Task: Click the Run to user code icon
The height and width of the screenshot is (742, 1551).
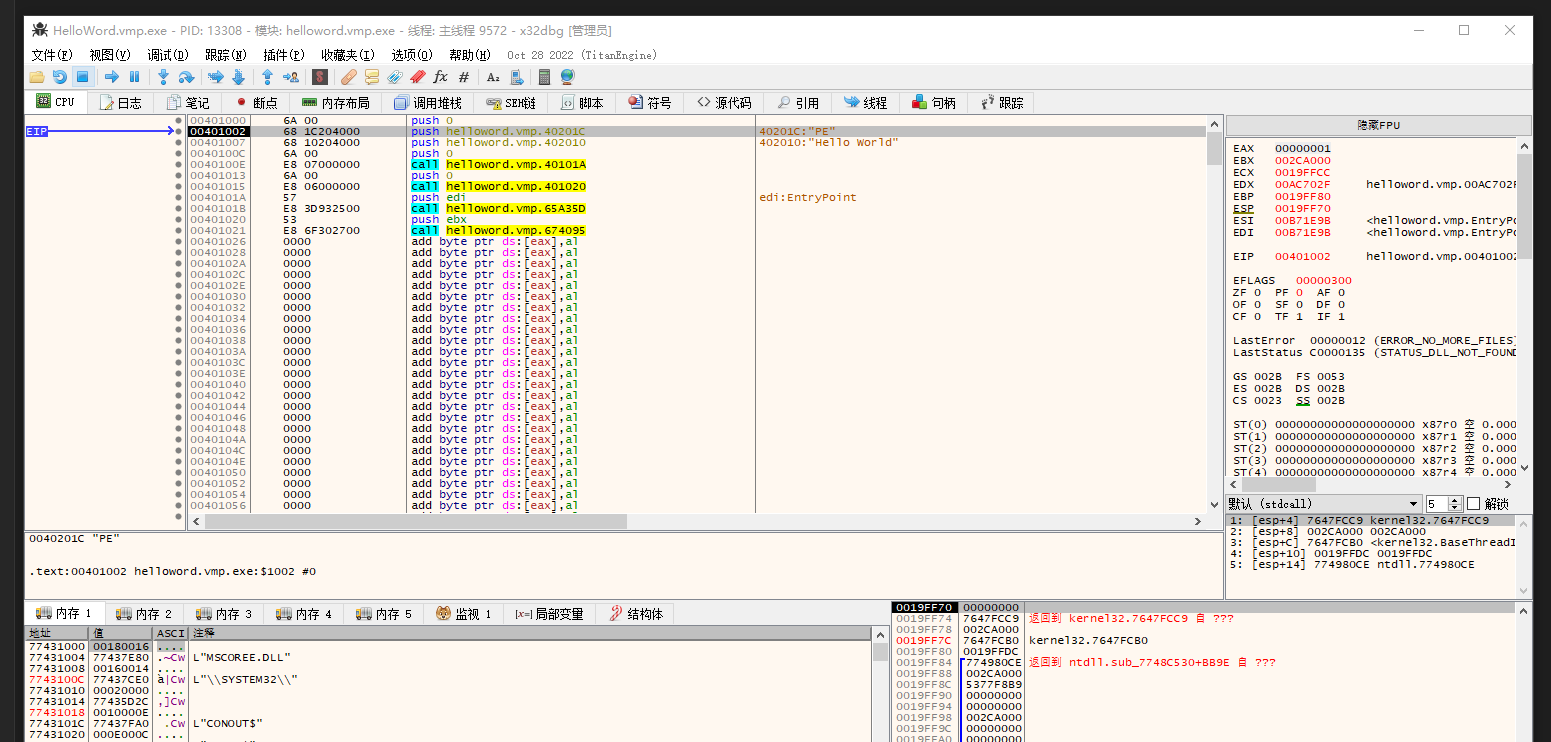Action: (x=291, y=77)
